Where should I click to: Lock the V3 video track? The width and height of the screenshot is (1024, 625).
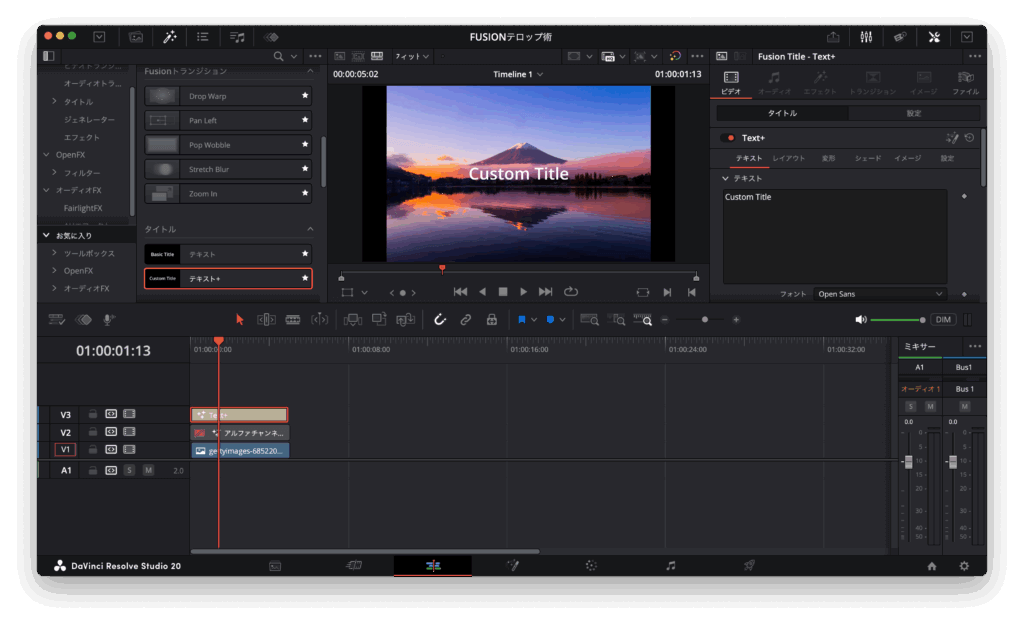pyautogui.click(x=92, y=414)
